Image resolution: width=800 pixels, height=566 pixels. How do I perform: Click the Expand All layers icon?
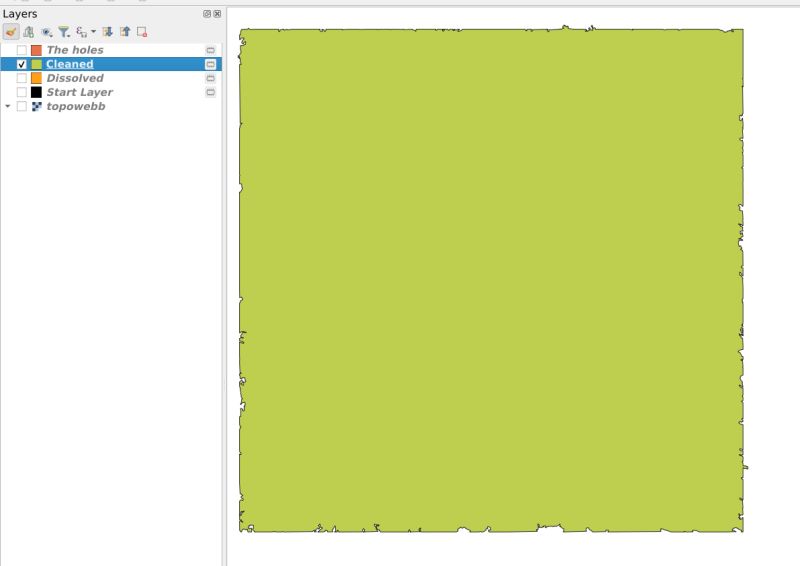click(108, 32)
